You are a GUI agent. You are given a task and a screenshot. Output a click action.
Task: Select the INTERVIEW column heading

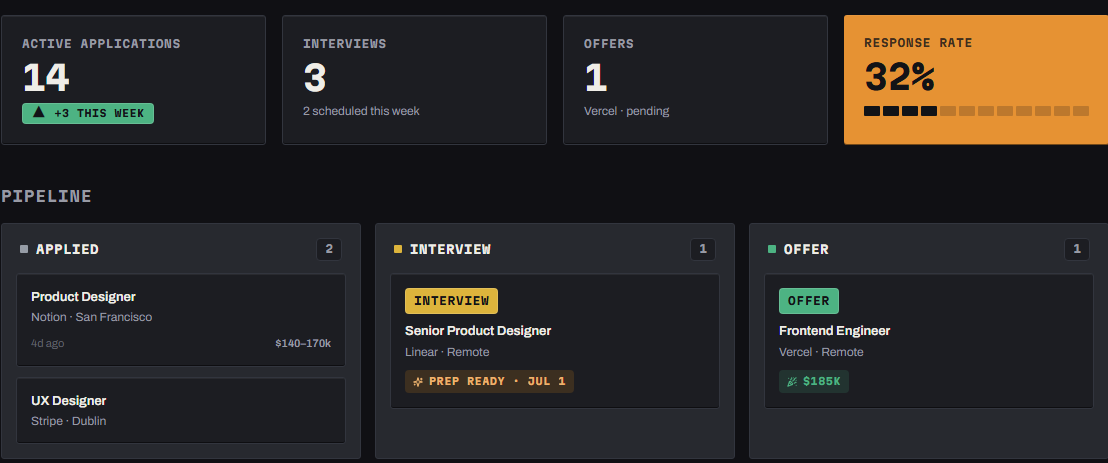[450, 249]
